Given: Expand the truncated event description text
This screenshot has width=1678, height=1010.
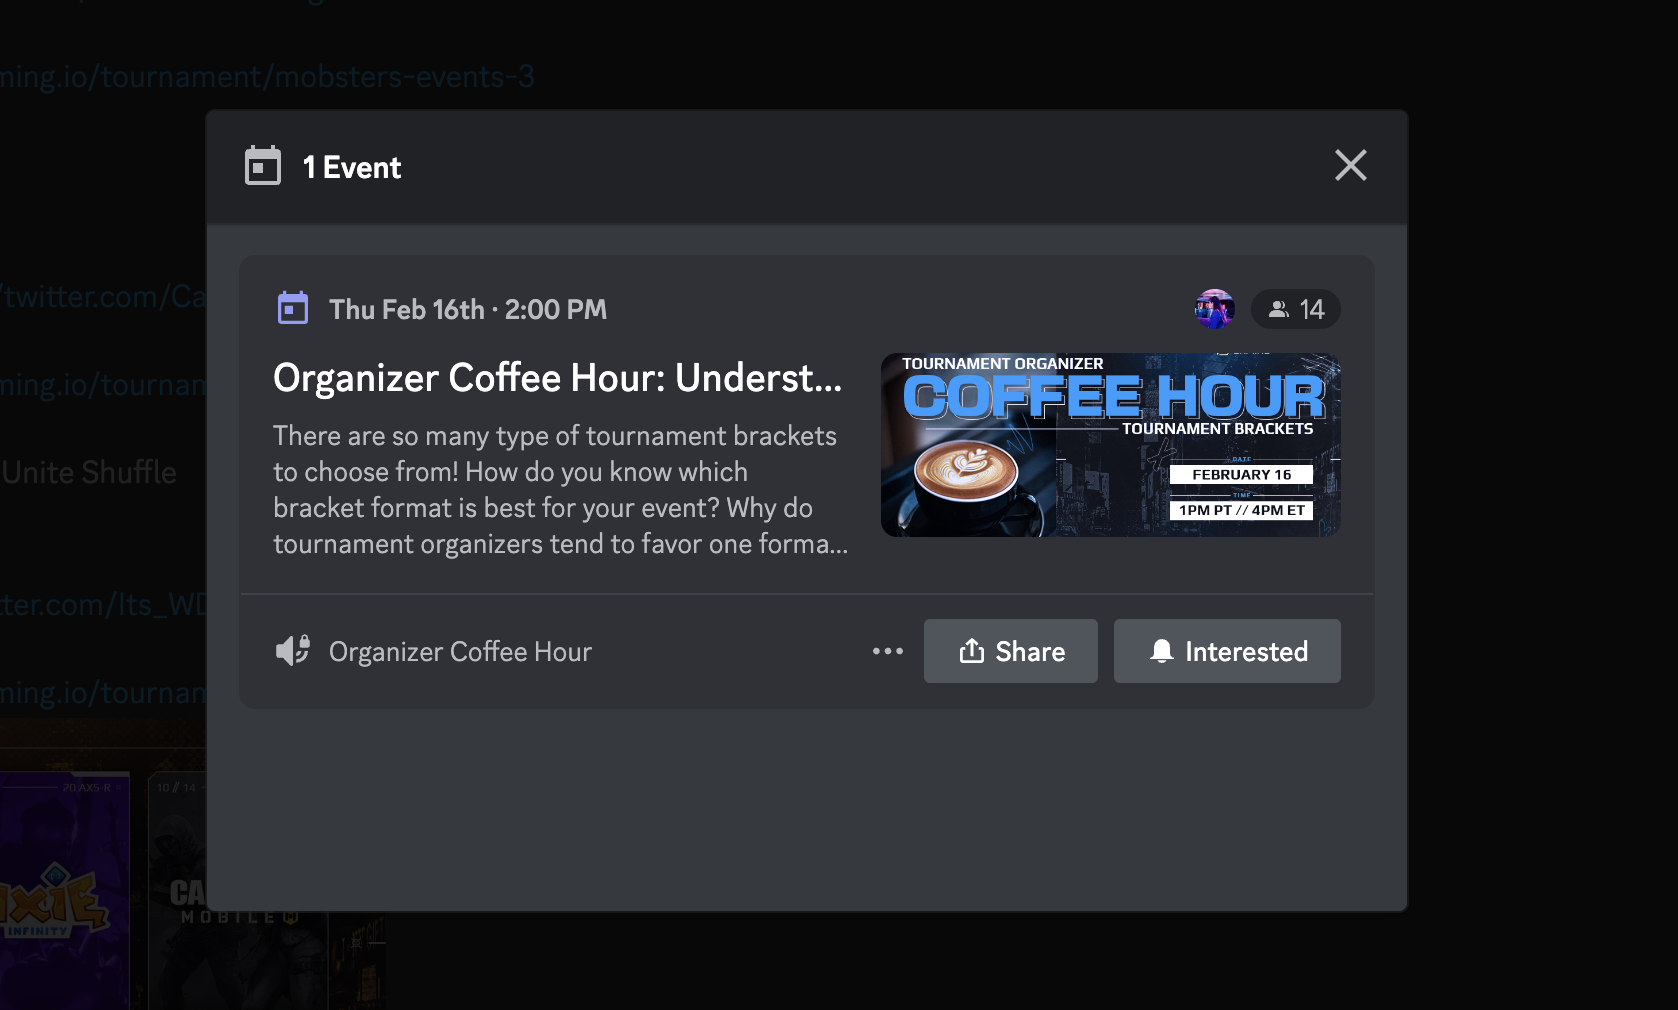Looking at the screenshot, I should [559, 490].
